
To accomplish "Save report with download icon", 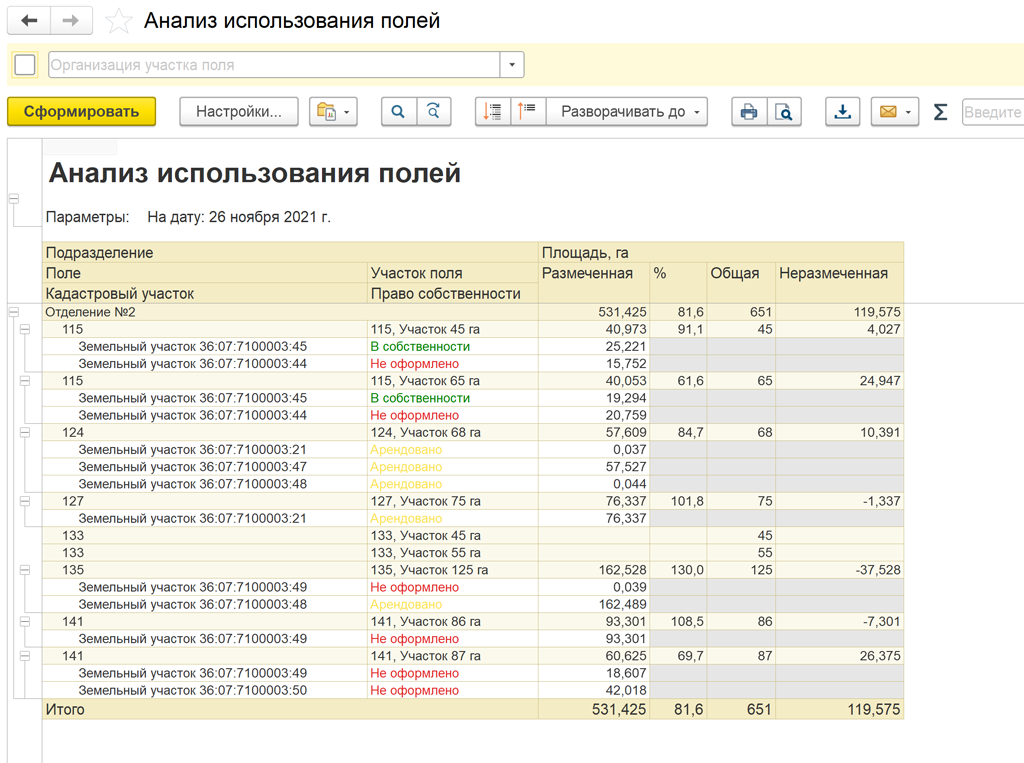I will tap(843, 112).
